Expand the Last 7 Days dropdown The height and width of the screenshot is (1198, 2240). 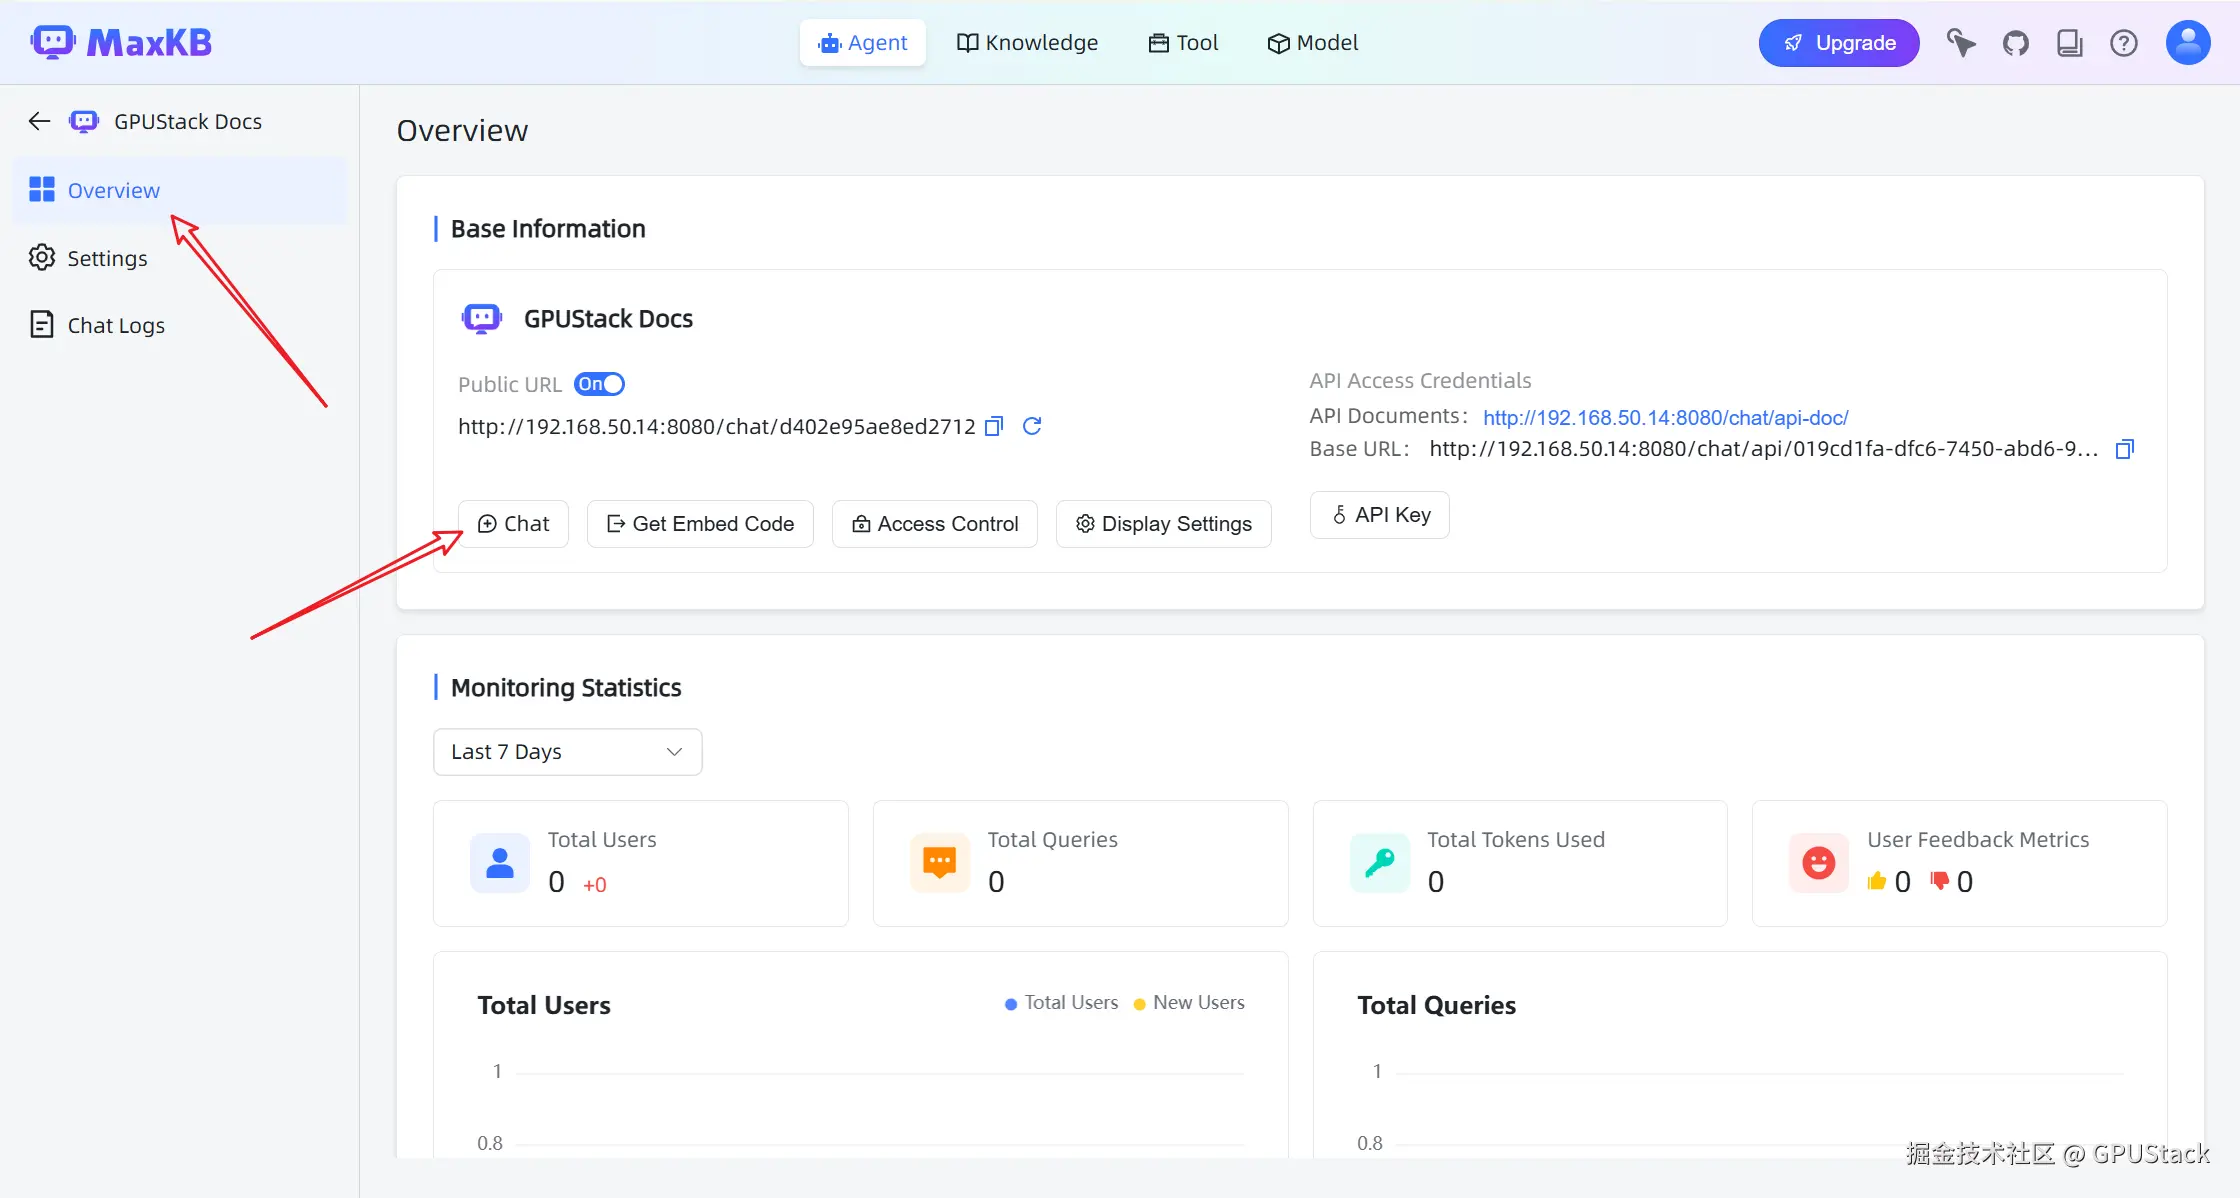567,752
